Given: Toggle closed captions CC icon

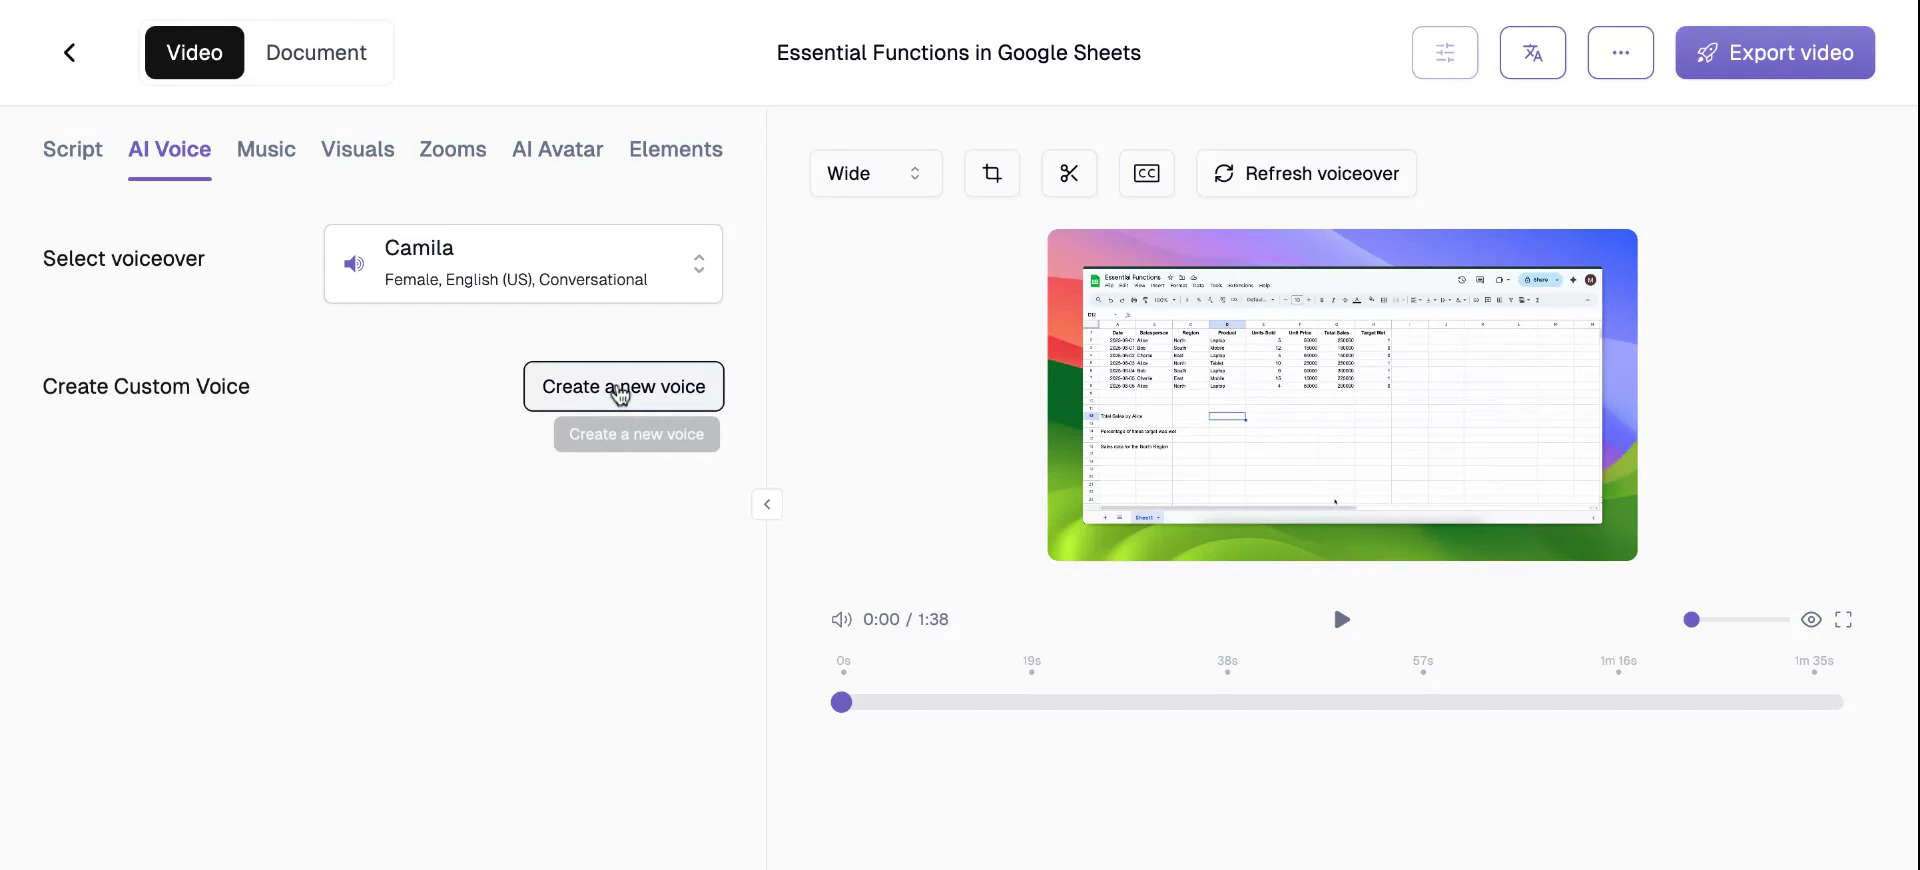Looking at the screenshot, I should pos(1146,173).
